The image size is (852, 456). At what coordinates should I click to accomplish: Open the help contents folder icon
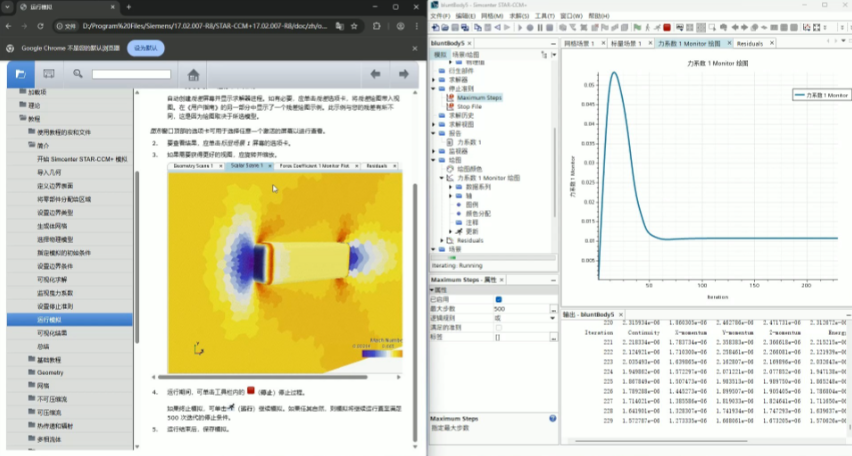(x=20, y=73)
